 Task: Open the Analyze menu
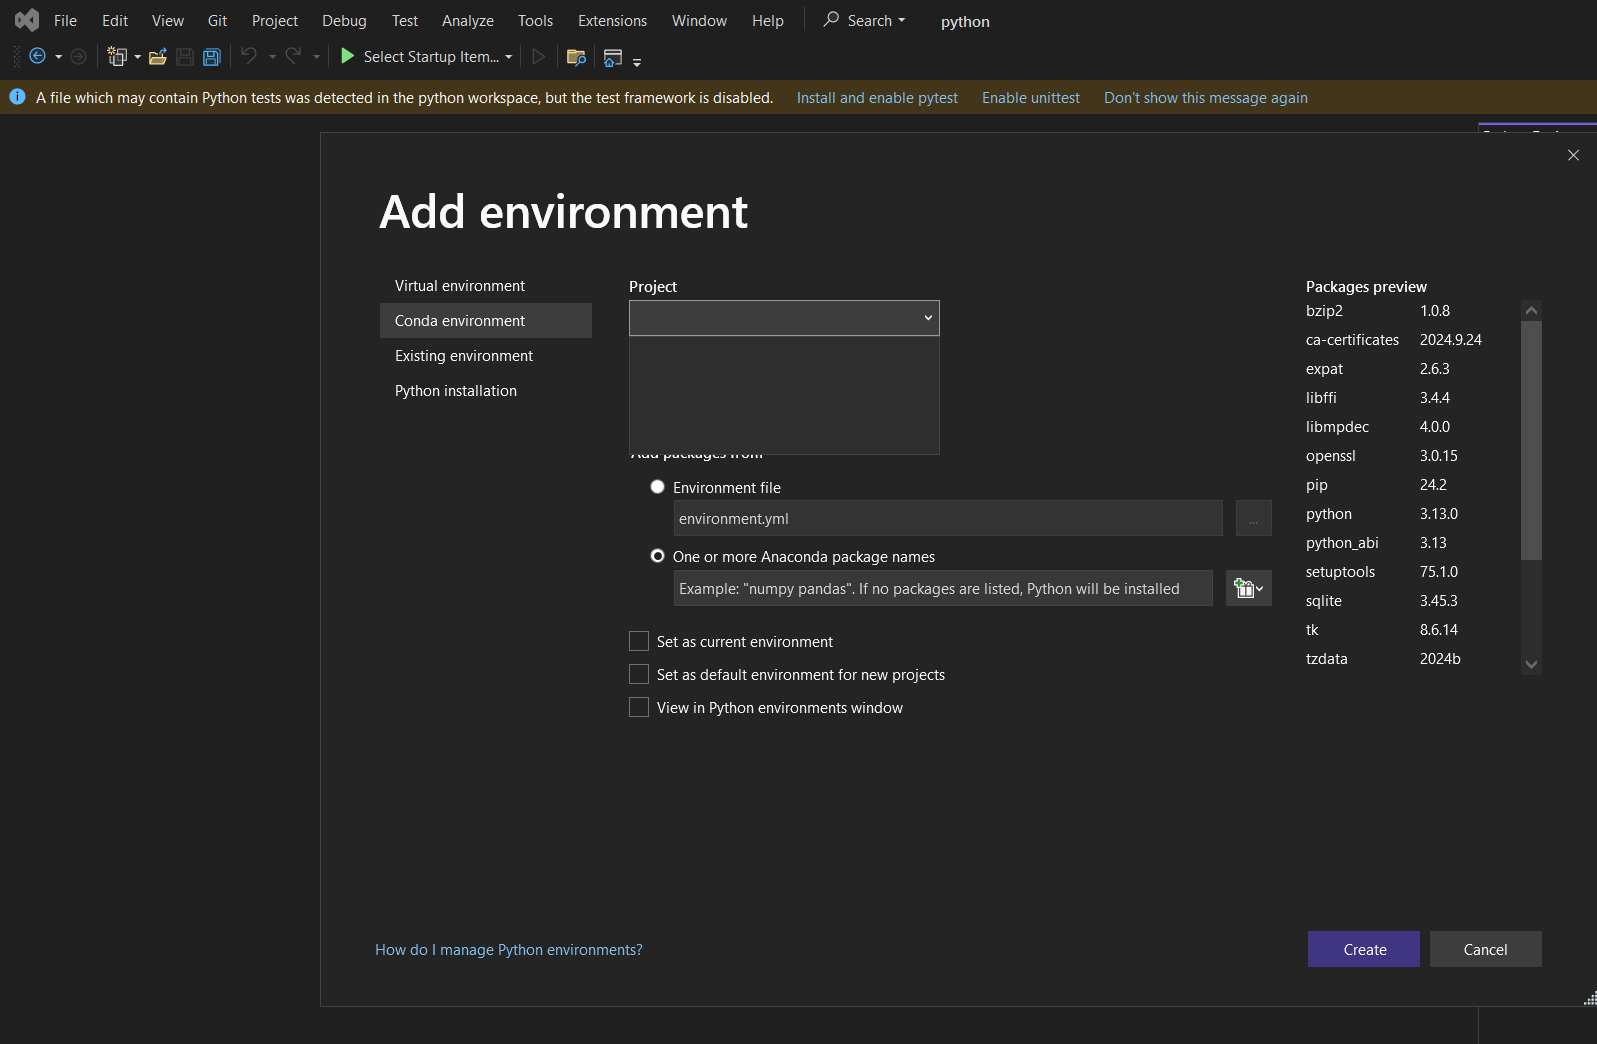tap(468, 20)
